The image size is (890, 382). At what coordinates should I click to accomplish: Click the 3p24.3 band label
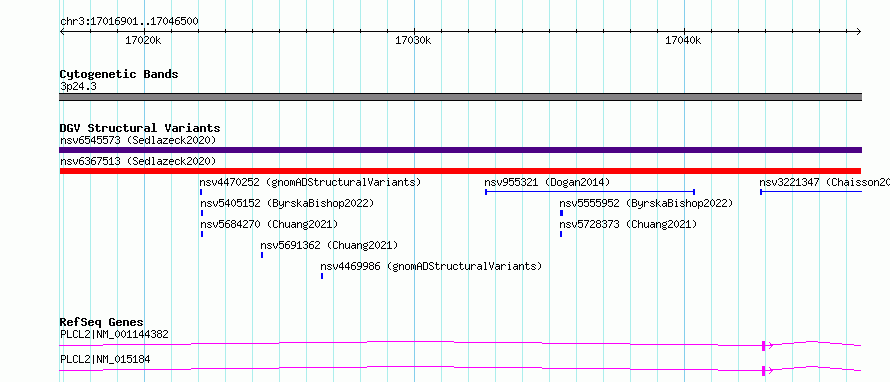78,87
